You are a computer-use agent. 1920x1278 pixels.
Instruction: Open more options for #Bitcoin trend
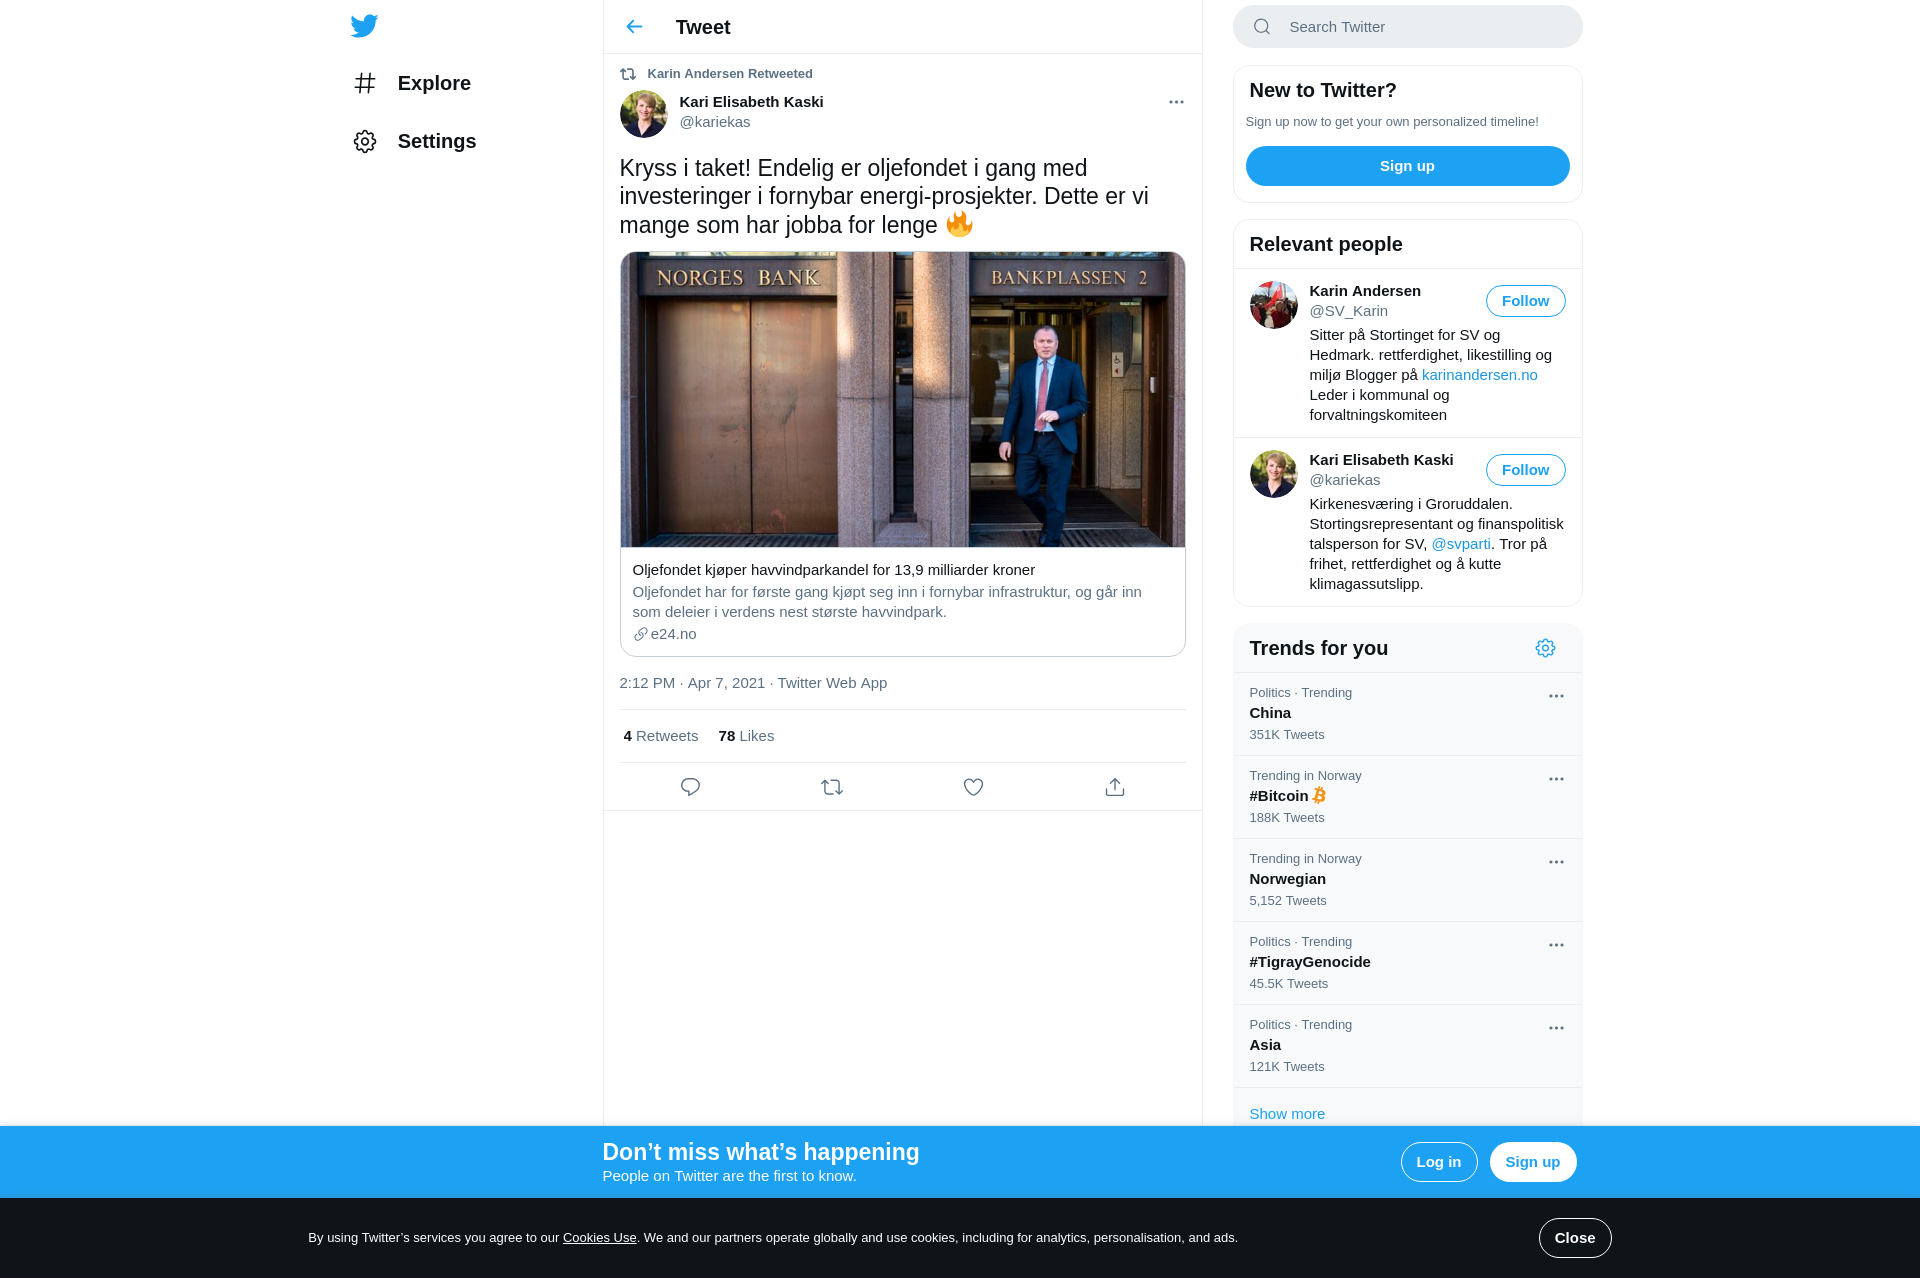point(1556,779)
